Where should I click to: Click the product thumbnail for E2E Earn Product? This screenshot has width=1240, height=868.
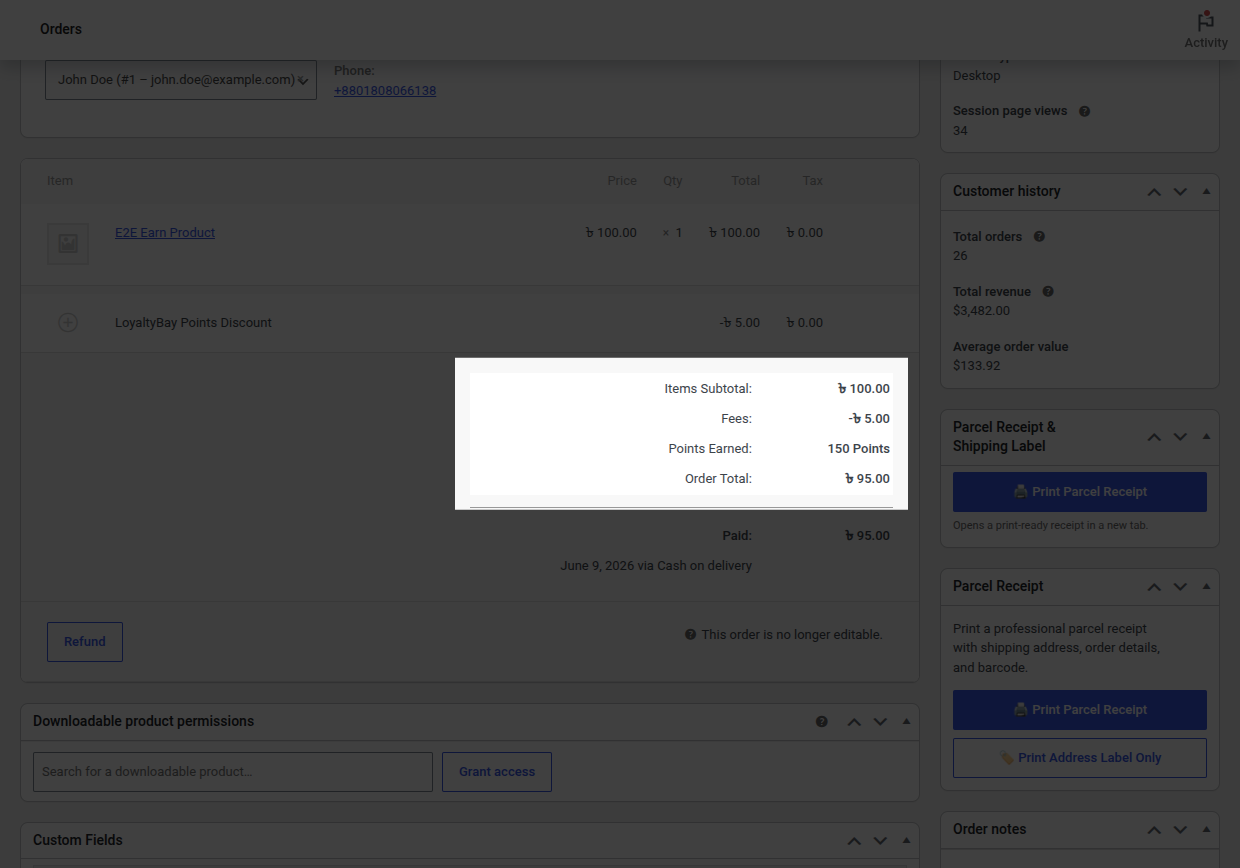point(68,243)
